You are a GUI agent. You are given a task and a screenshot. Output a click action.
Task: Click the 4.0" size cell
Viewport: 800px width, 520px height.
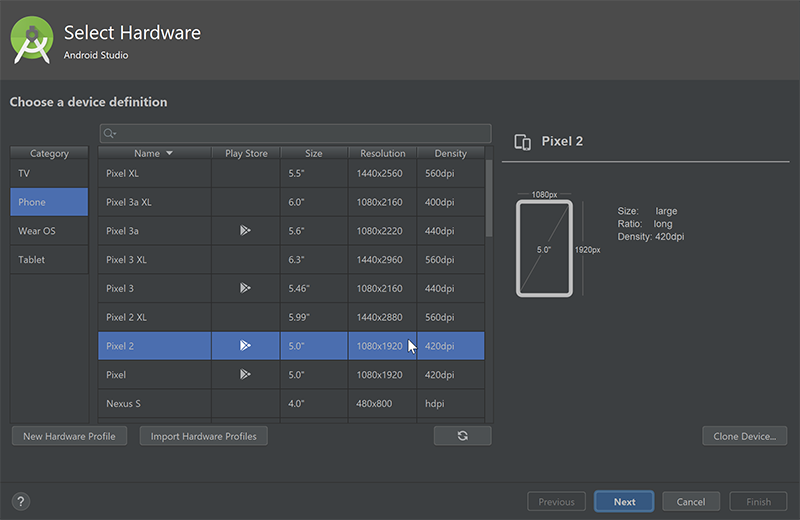[x=314, y=403]
